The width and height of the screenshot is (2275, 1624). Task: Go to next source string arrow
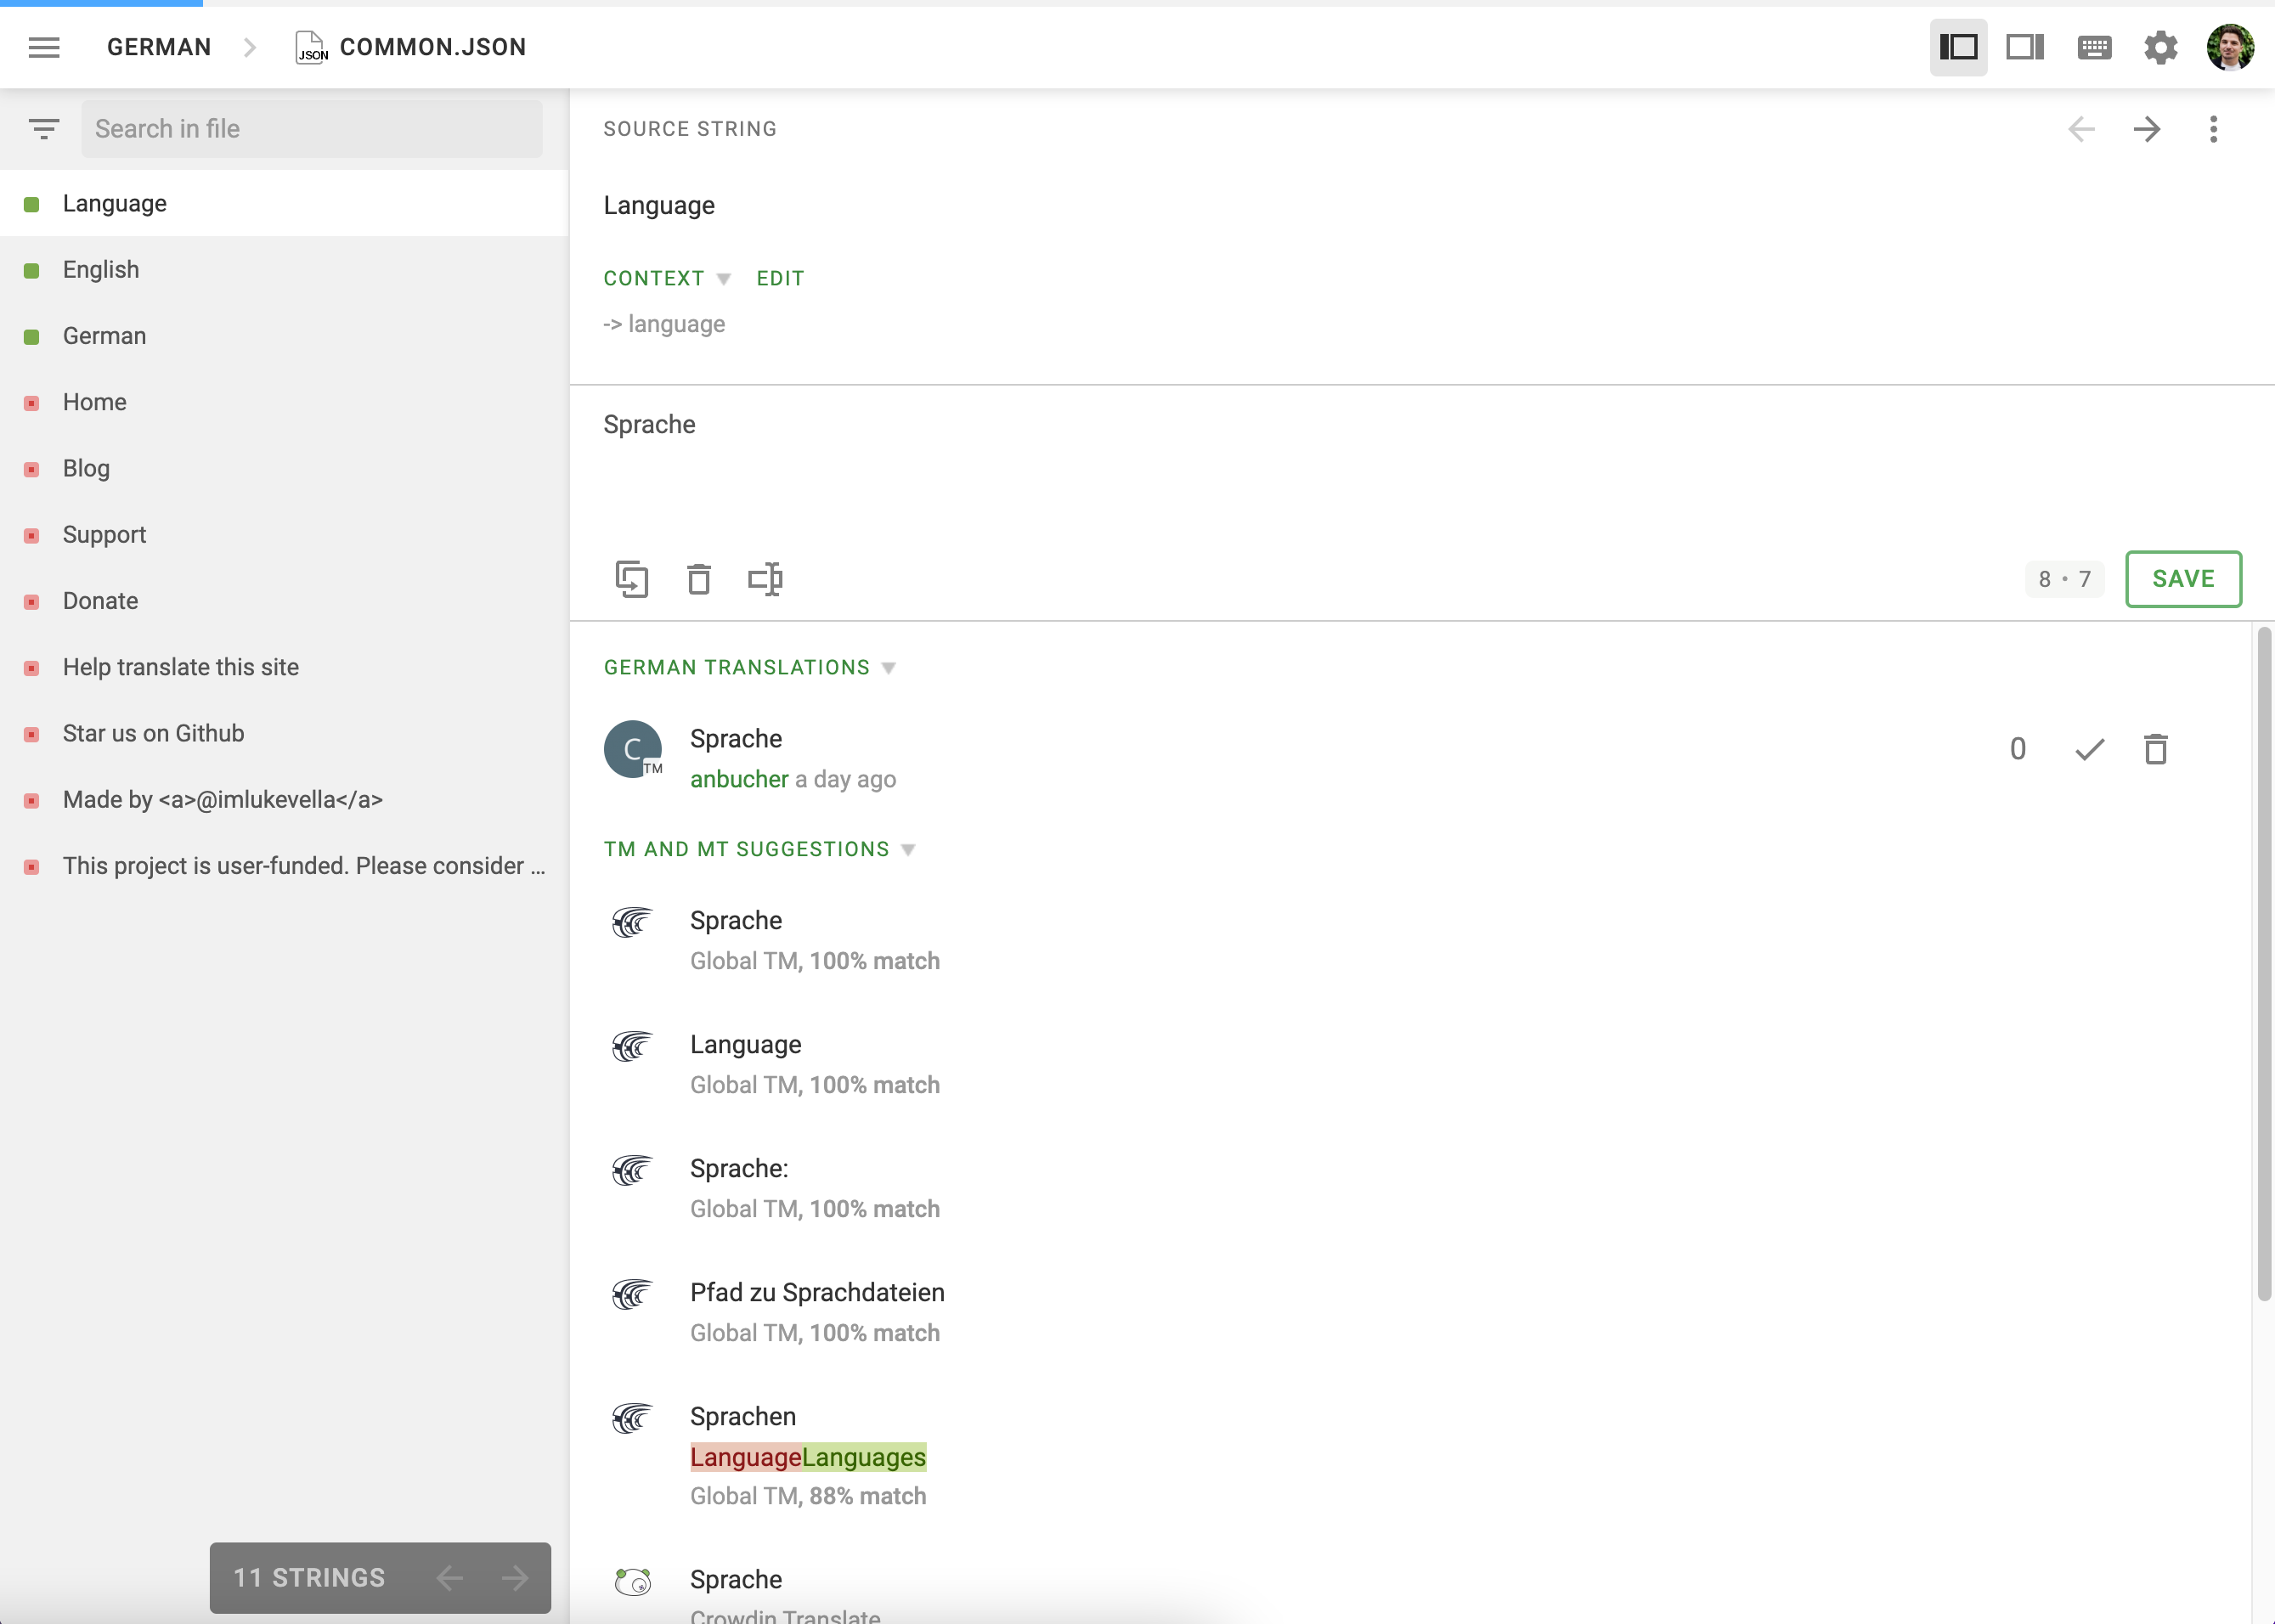[2147, 129]
